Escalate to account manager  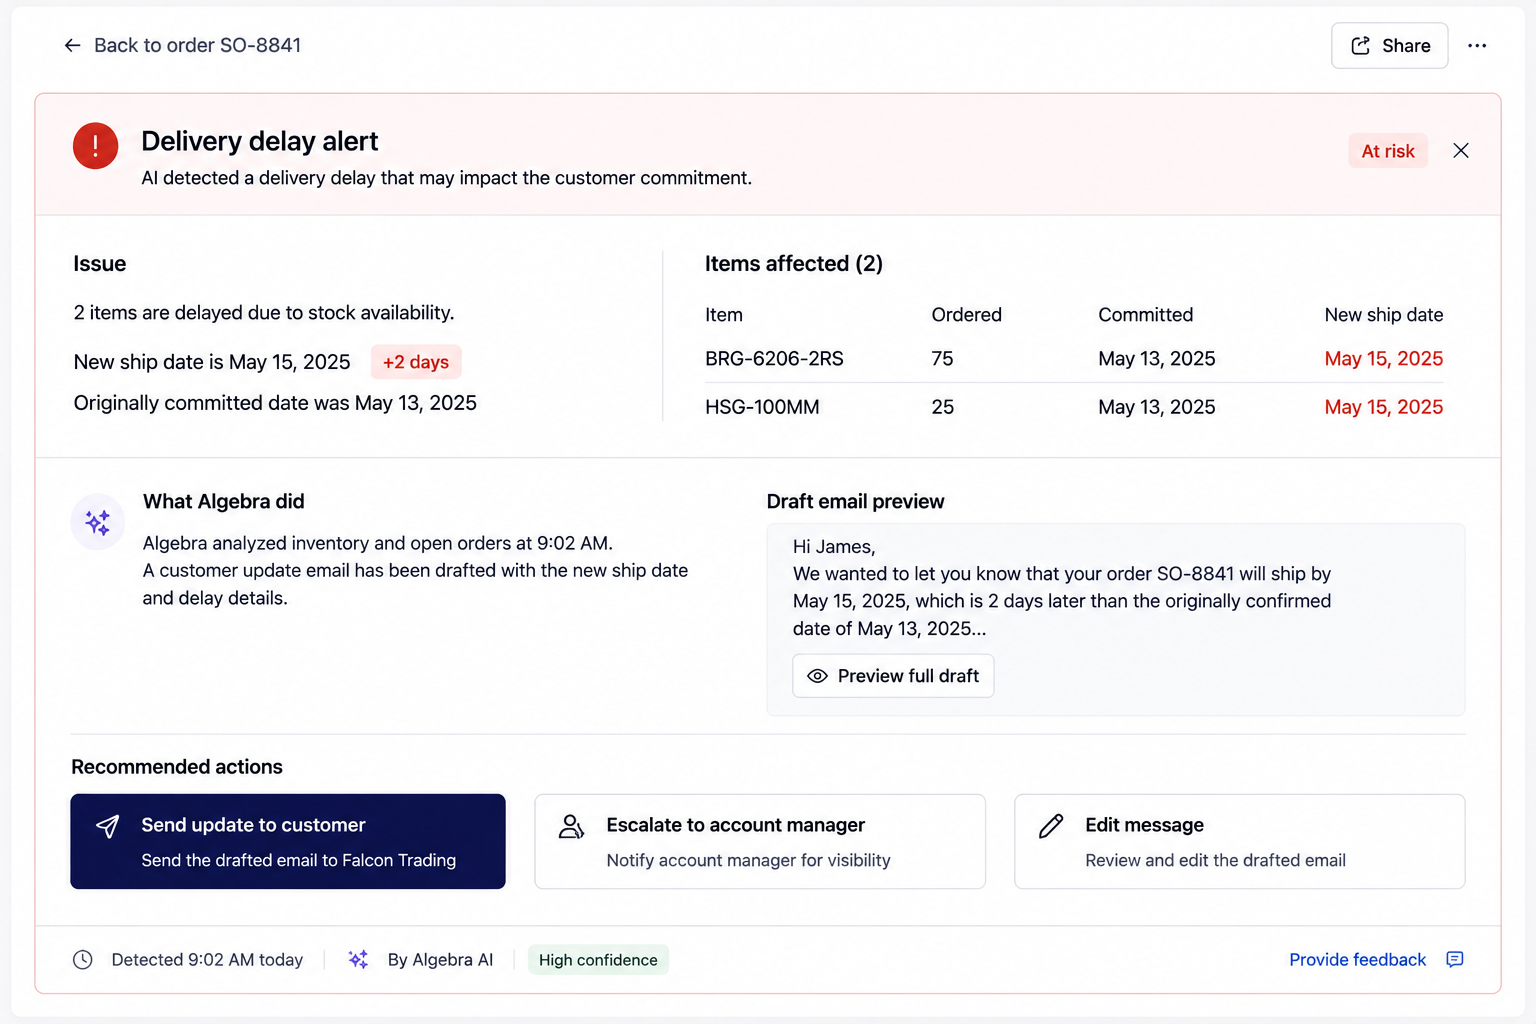click(760, 841)
